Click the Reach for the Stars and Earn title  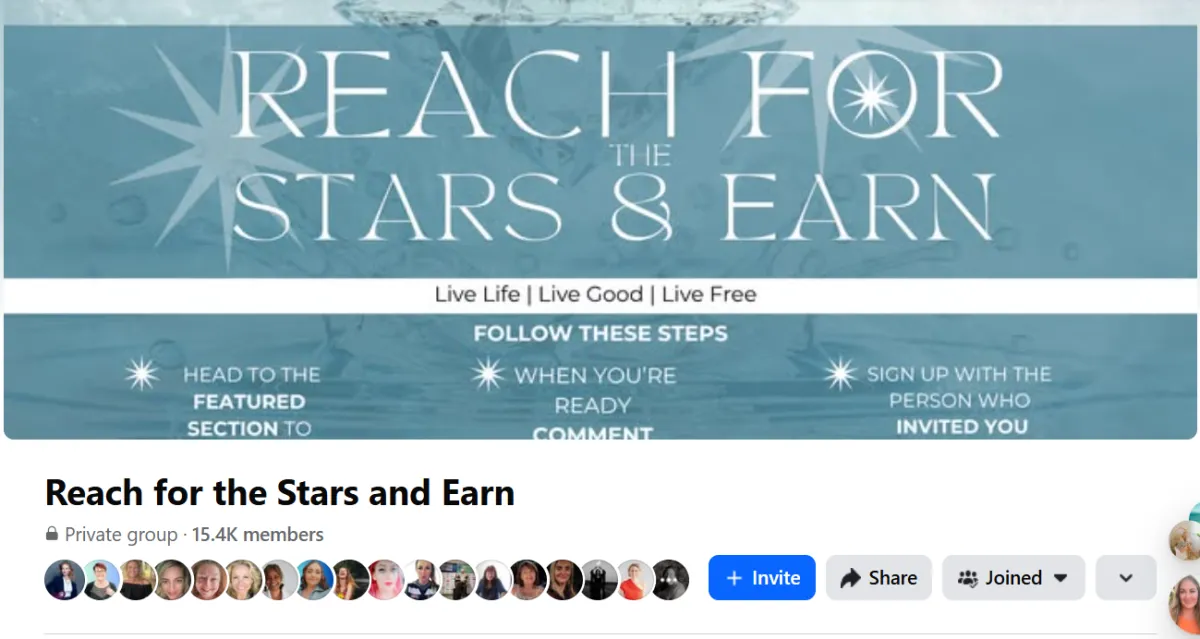280,492
